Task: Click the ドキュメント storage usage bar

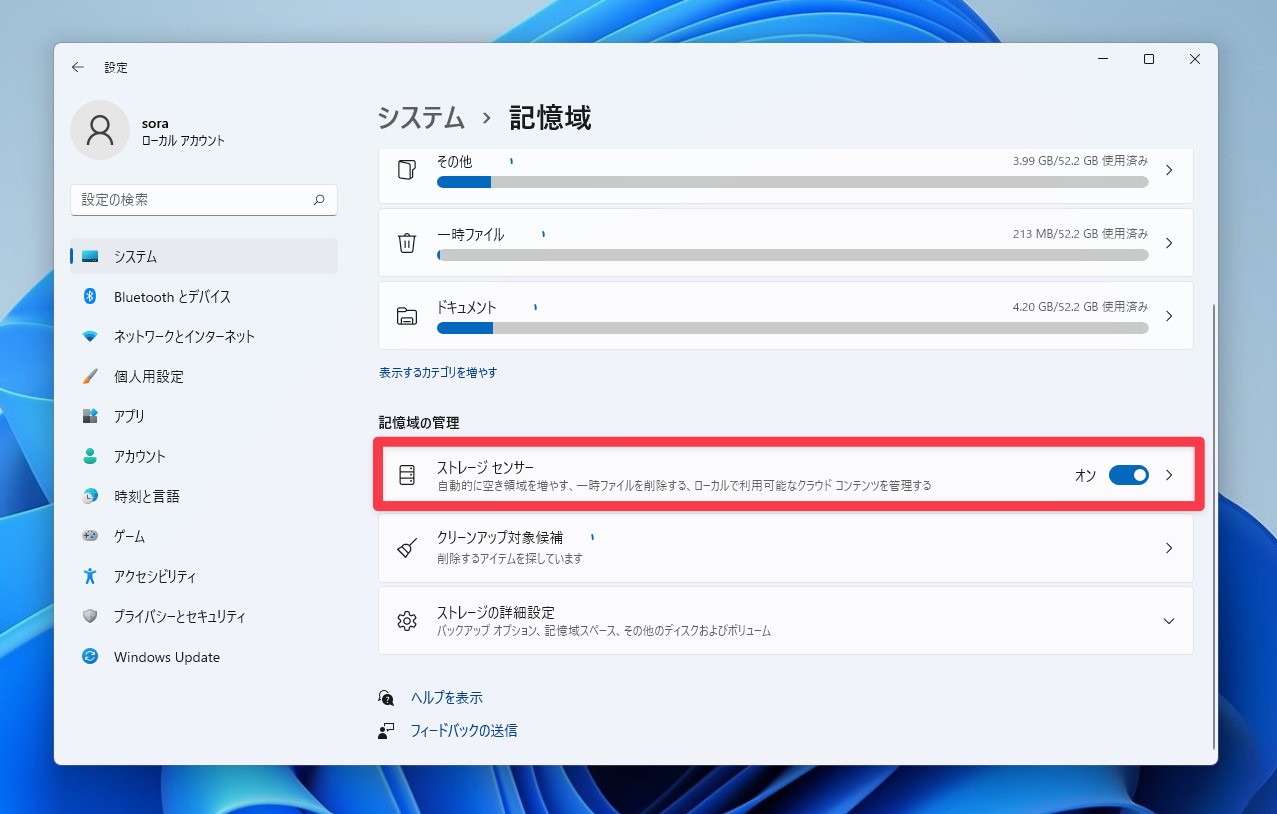Action: coord(792,328)
